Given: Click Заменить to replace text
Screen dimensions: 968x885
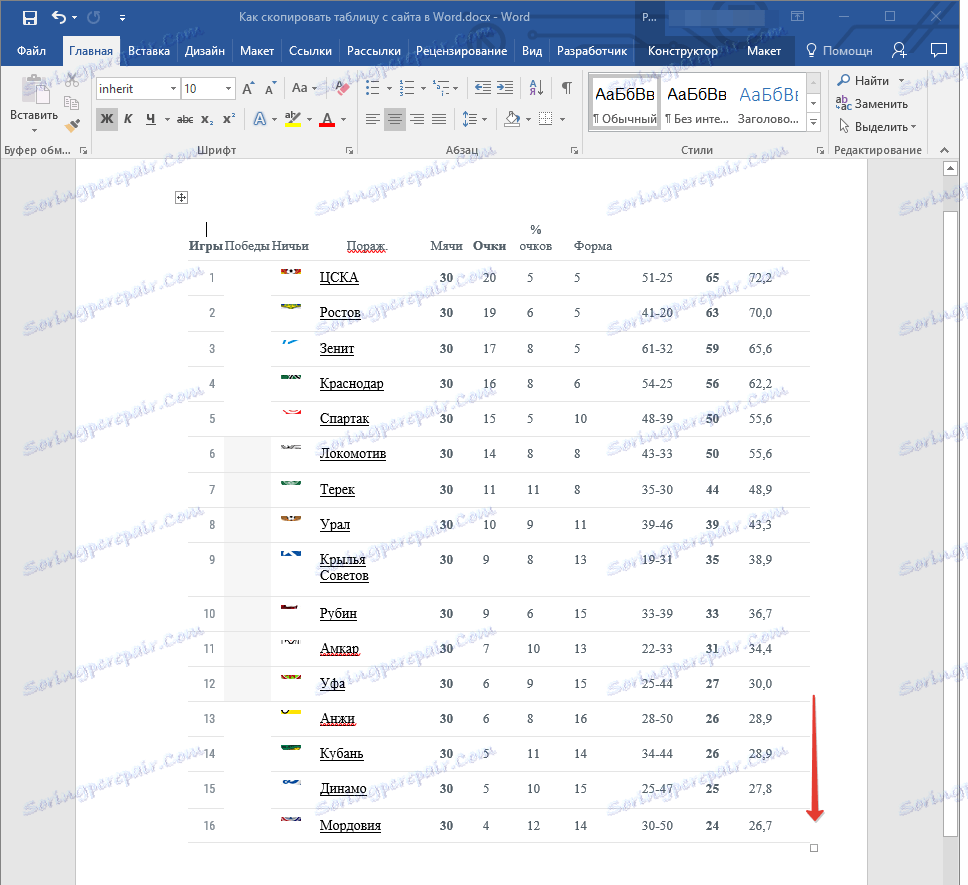Looking at the screenshot, I should pos(872,104).
